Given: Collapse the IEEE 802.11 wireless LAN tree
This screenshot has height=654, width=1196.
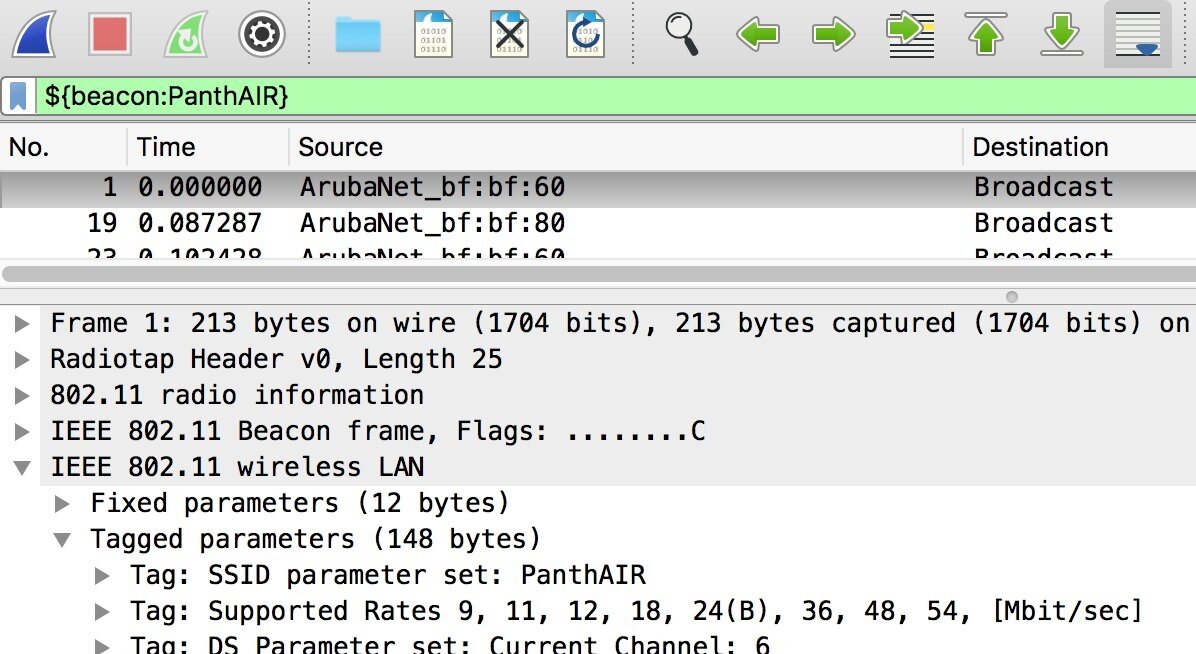Looking at the screenshot, I should pos(22,466).
